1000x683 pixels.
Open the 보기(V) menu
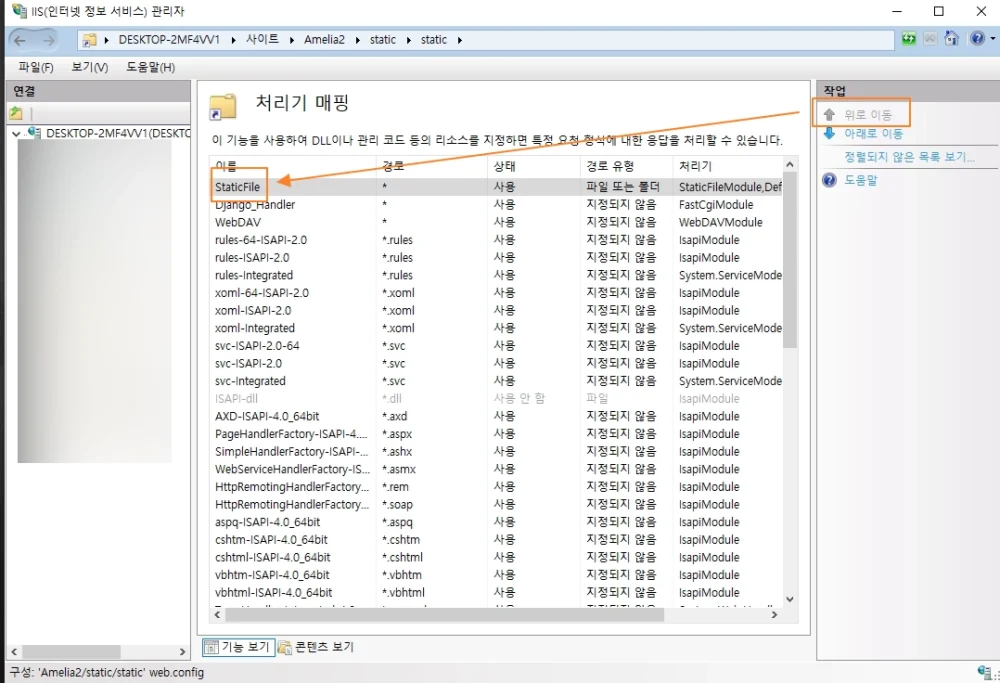(90, 67)
